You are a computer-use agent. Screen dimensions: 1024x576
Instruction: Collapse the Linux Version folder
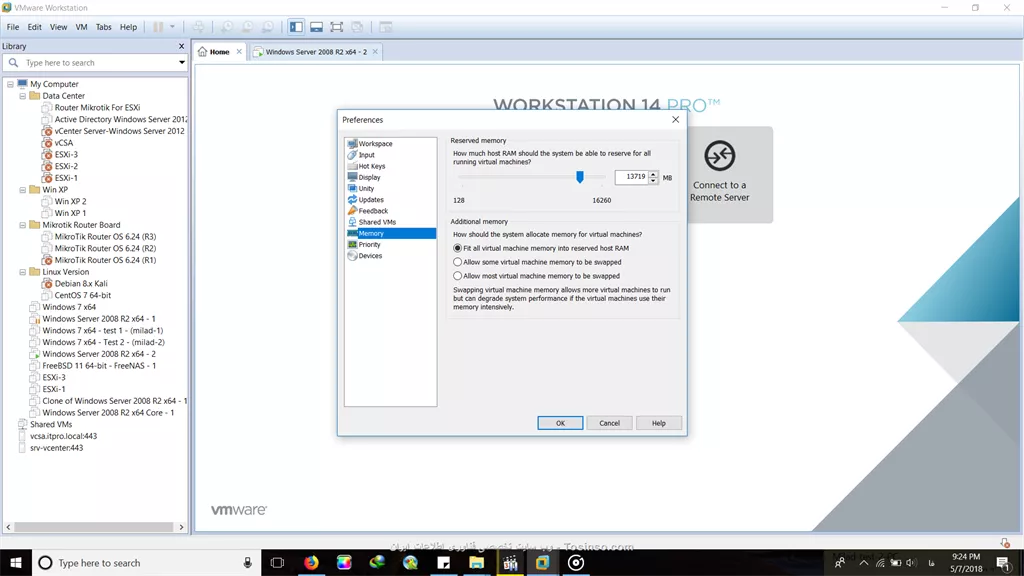click(23, 272)
